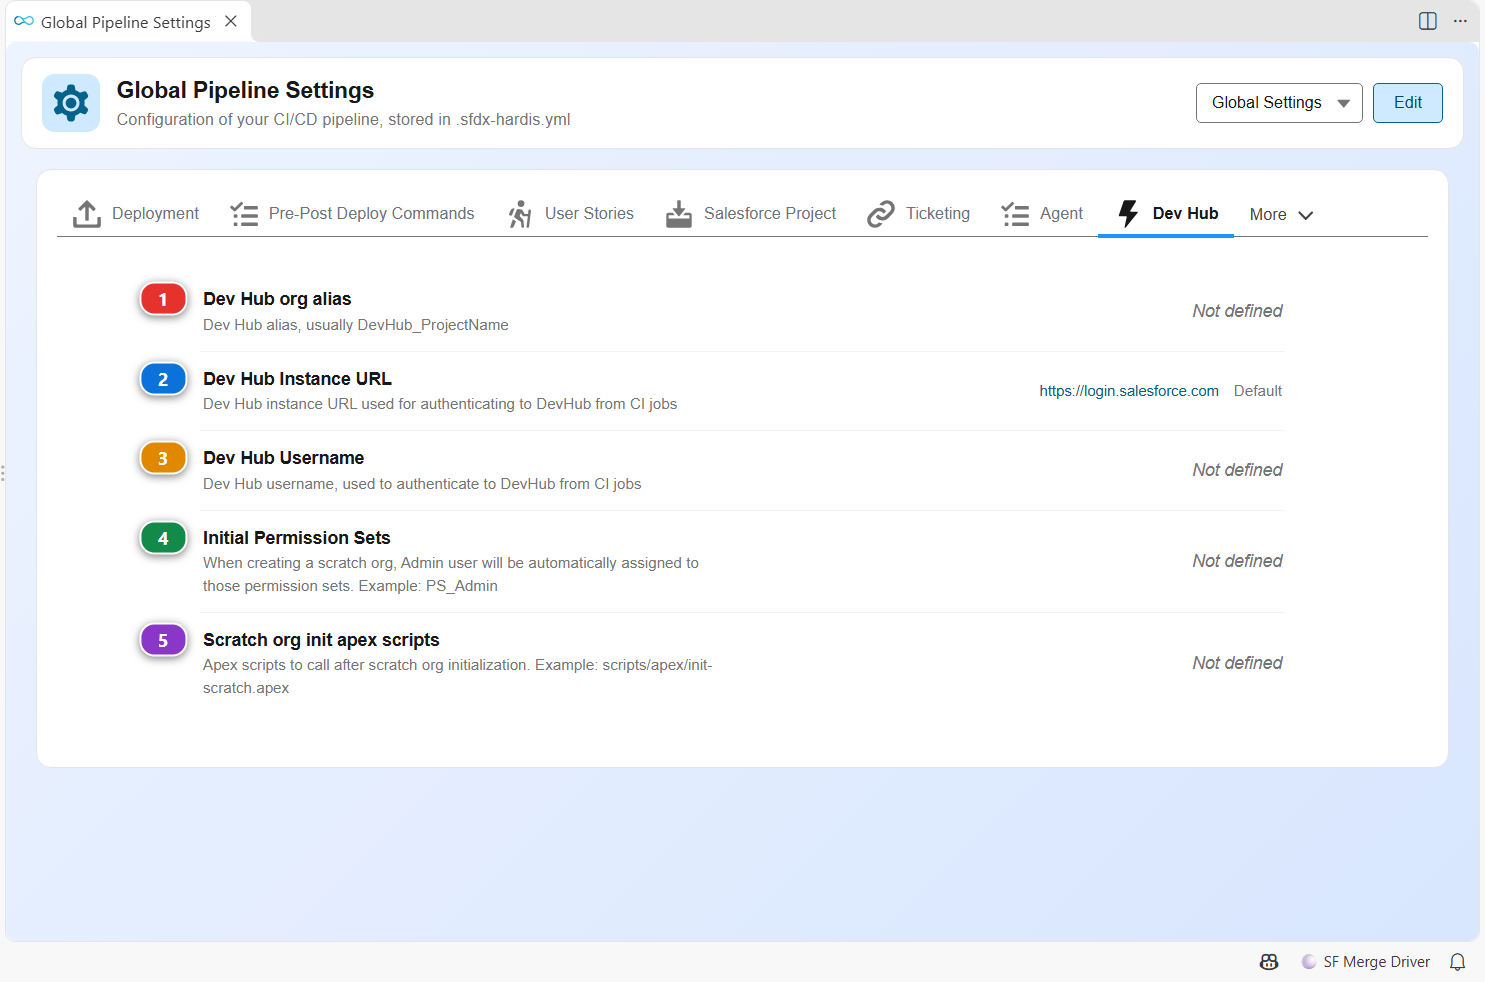1485x982 pixels.
Task: Click Not defined value for Initial Permission Sets
Action: 1237,561
